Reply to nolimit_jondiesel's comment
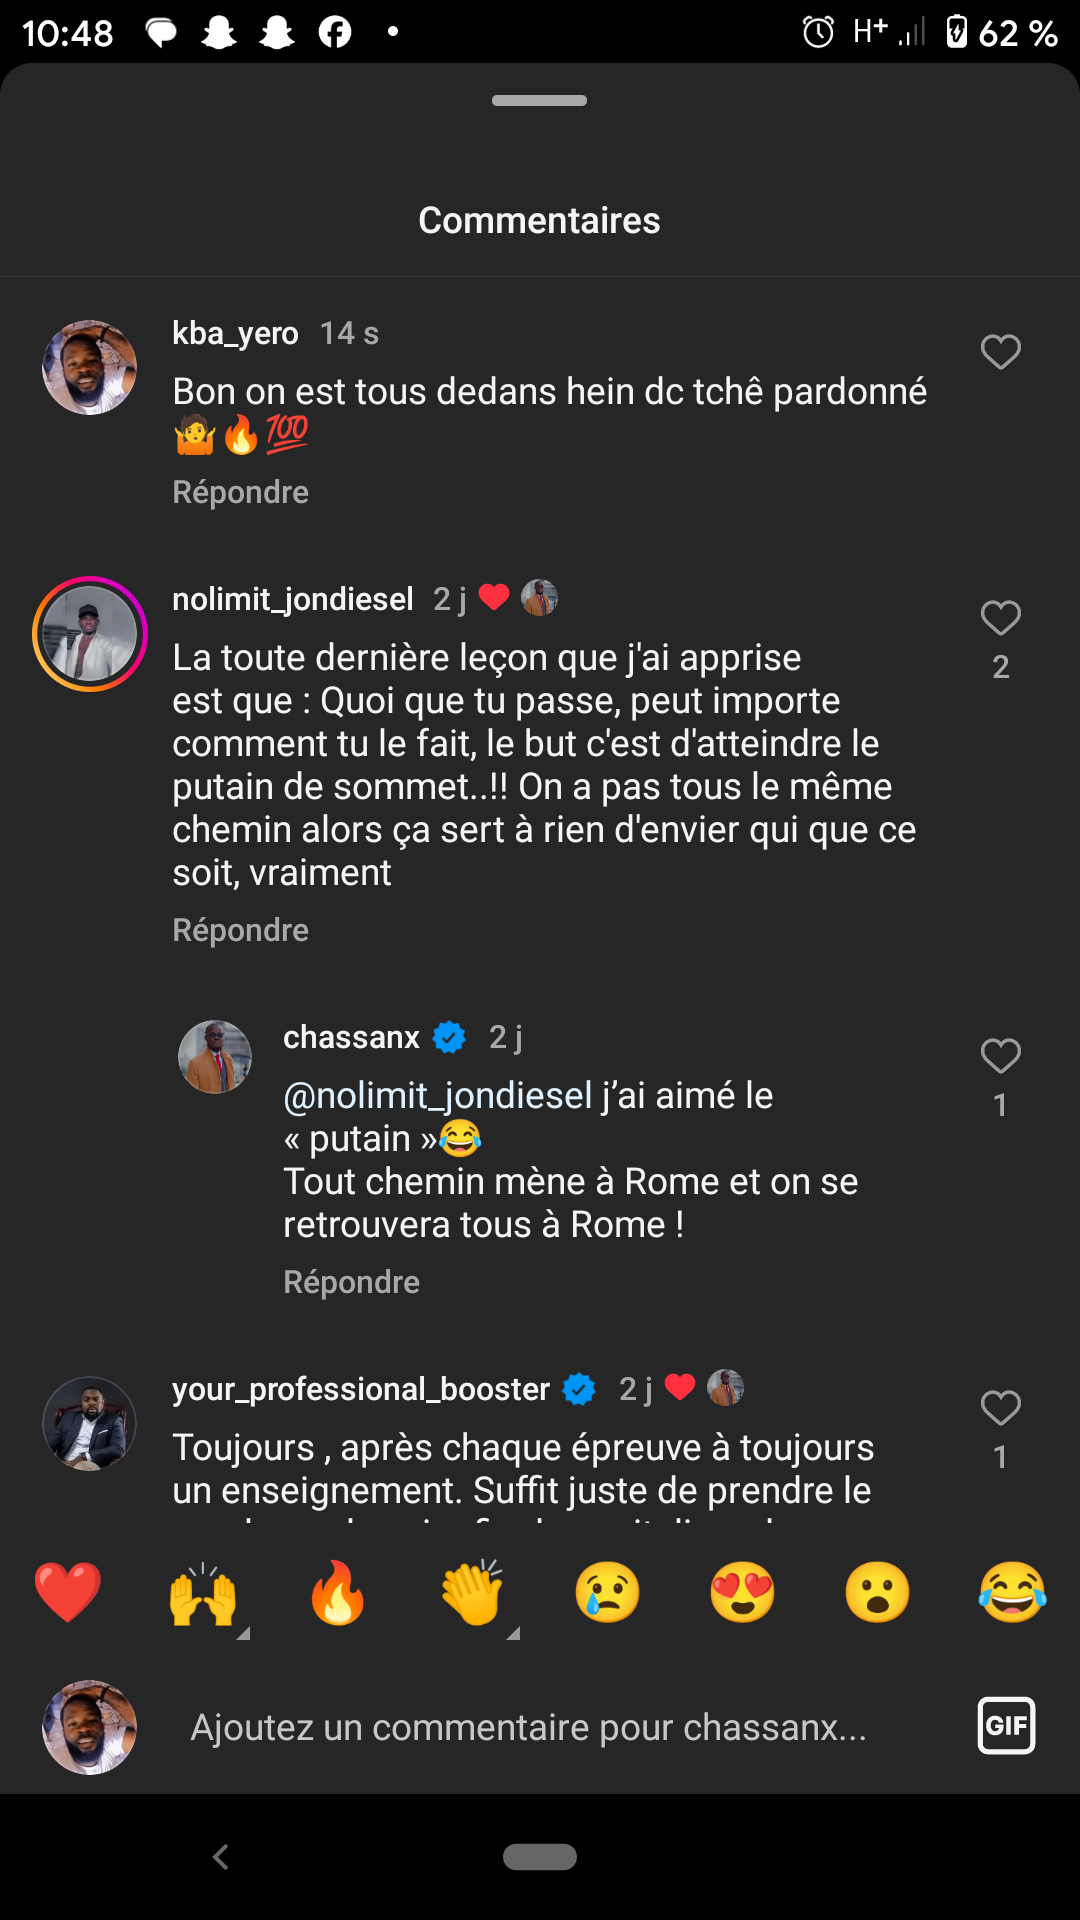 [x=240, y=930]
